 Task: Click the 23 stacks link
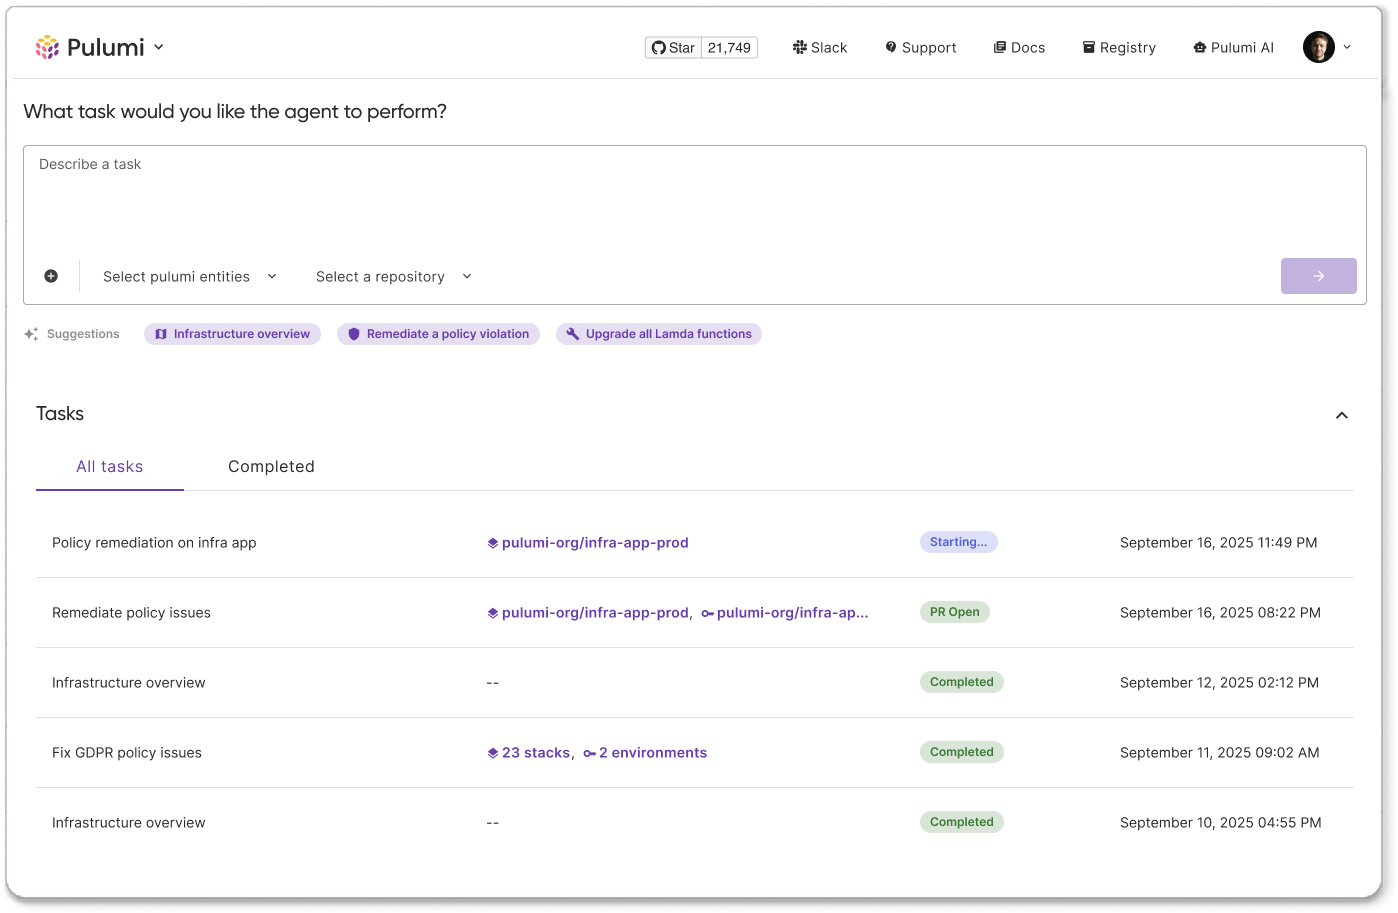pyautogui.click(x=536, y=752)
